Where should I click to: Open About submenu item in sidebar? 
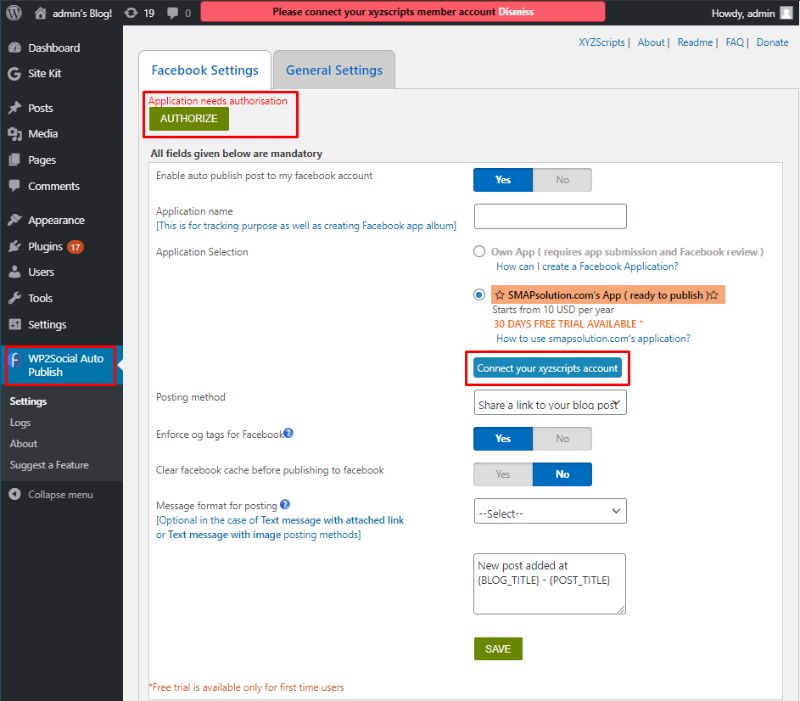23,443
